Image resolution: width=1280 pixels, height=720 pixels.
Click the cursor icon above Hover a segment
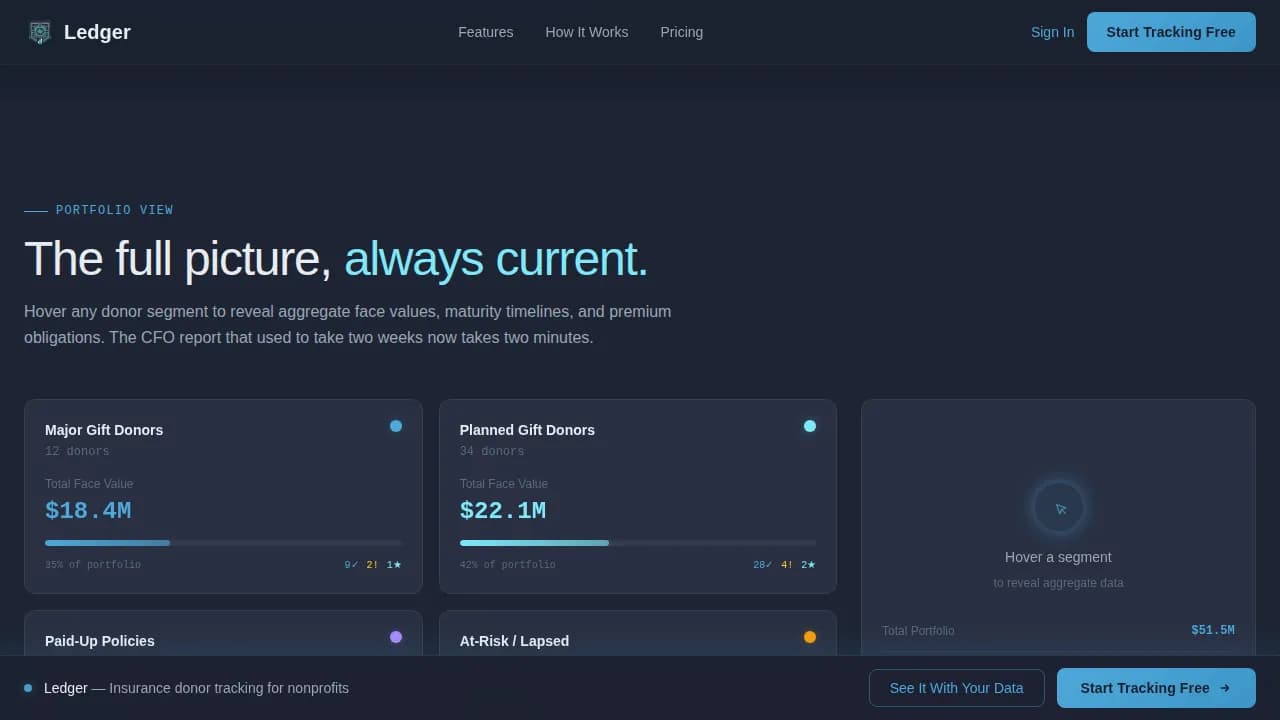pos(1059,508)
